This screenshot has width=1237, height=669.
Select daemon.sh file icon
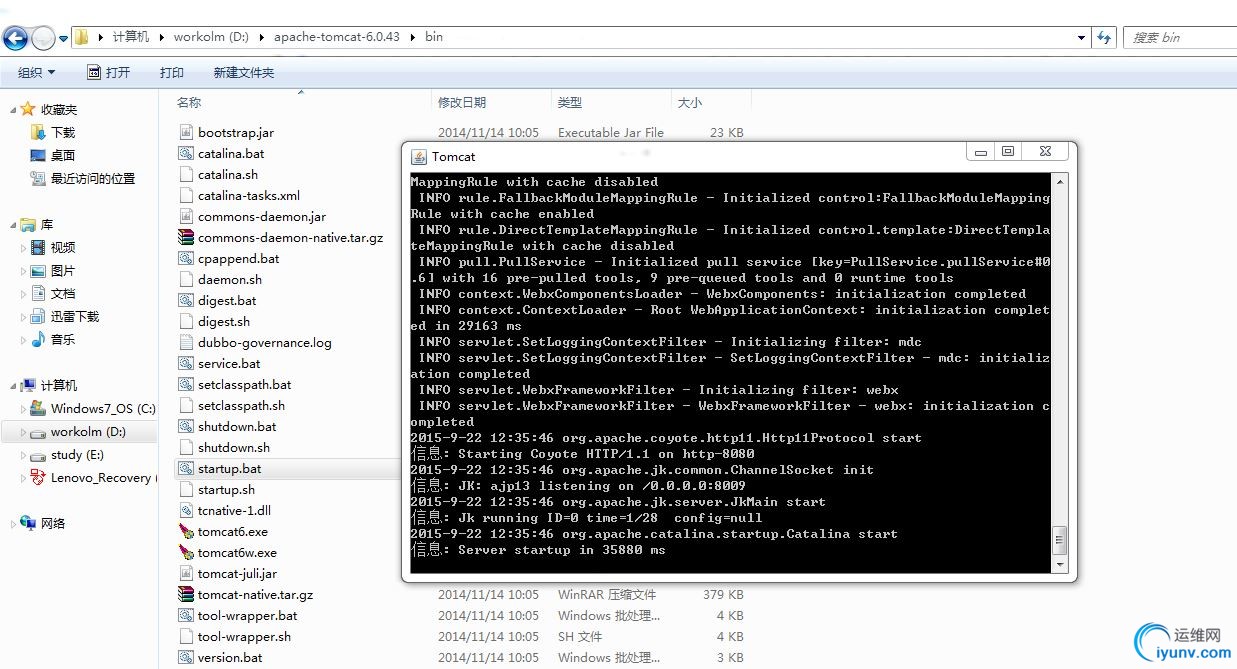[186, 279]
